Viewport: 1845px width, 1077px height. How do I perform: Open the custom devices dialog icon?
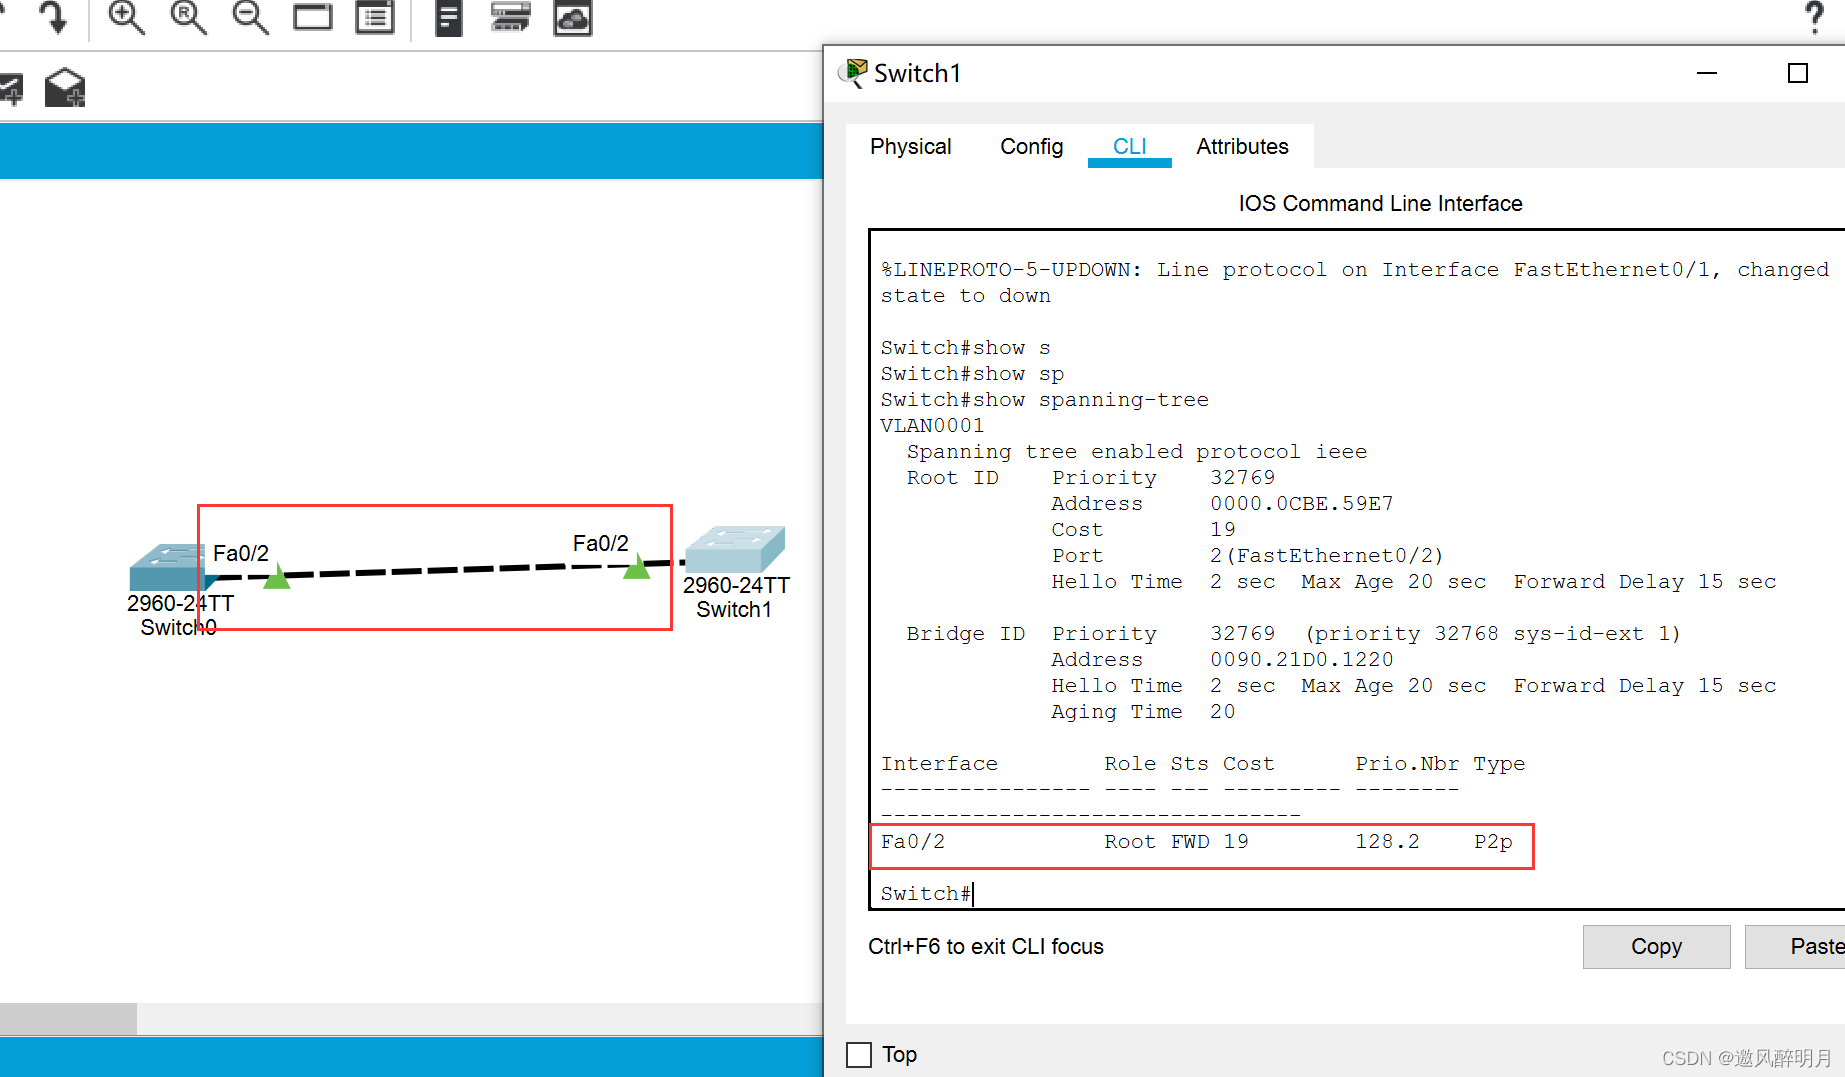pyautogui.click(x=375, y=17)
